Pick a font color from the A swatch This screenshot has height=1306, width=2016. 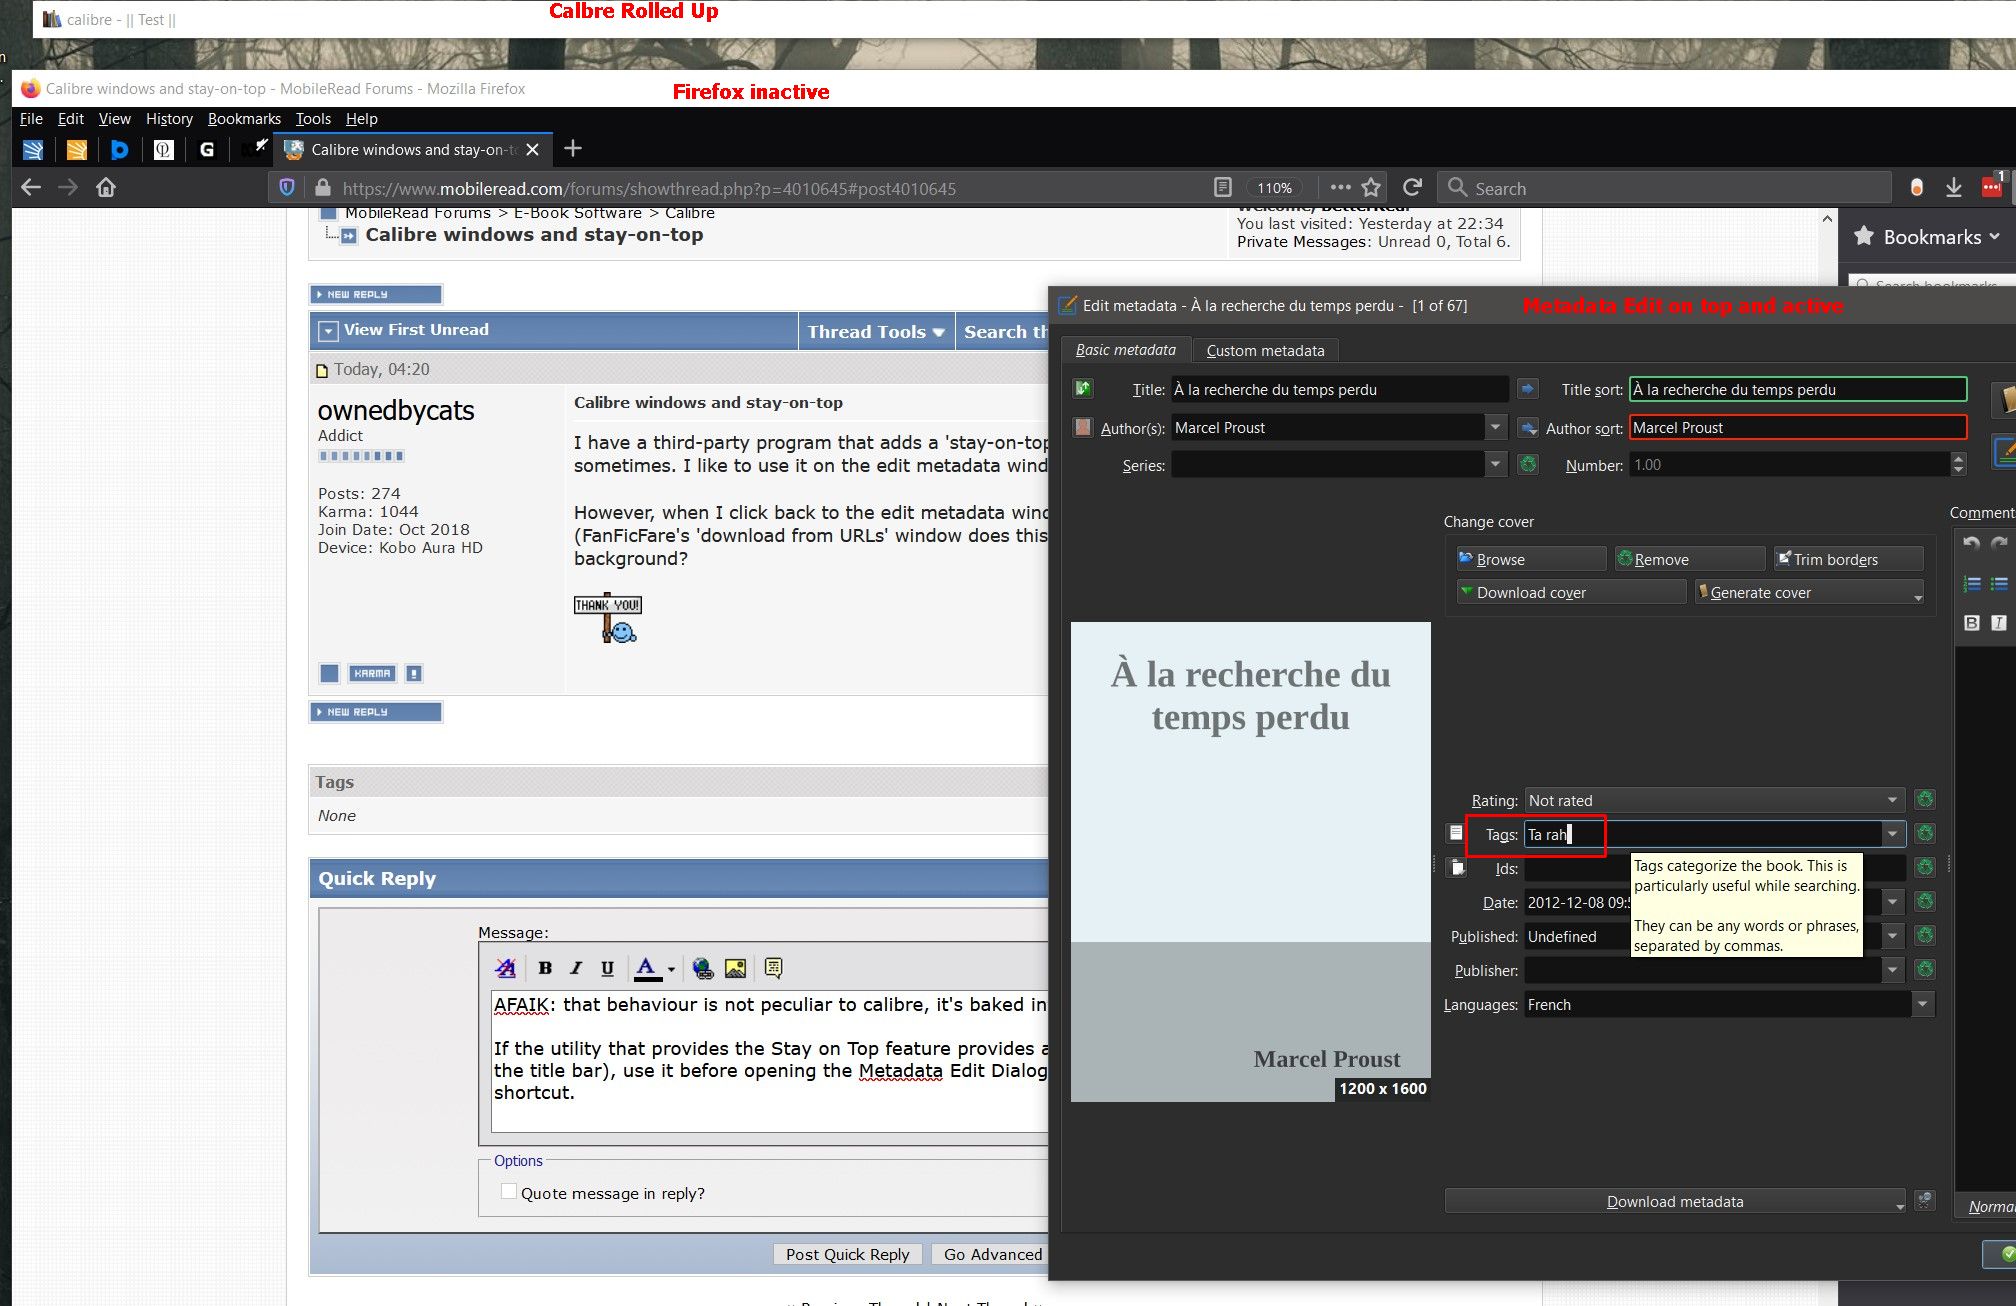[x=646, y=967]
